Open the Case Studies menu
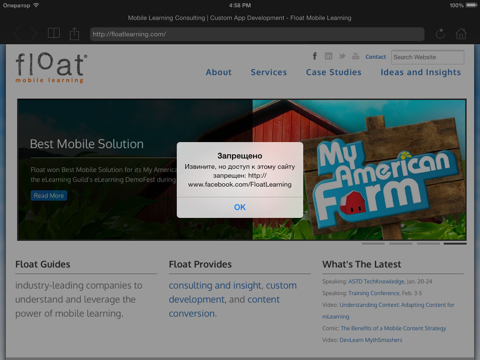The width and height of the screenshot is (480, 360). [x=334, y=72]
